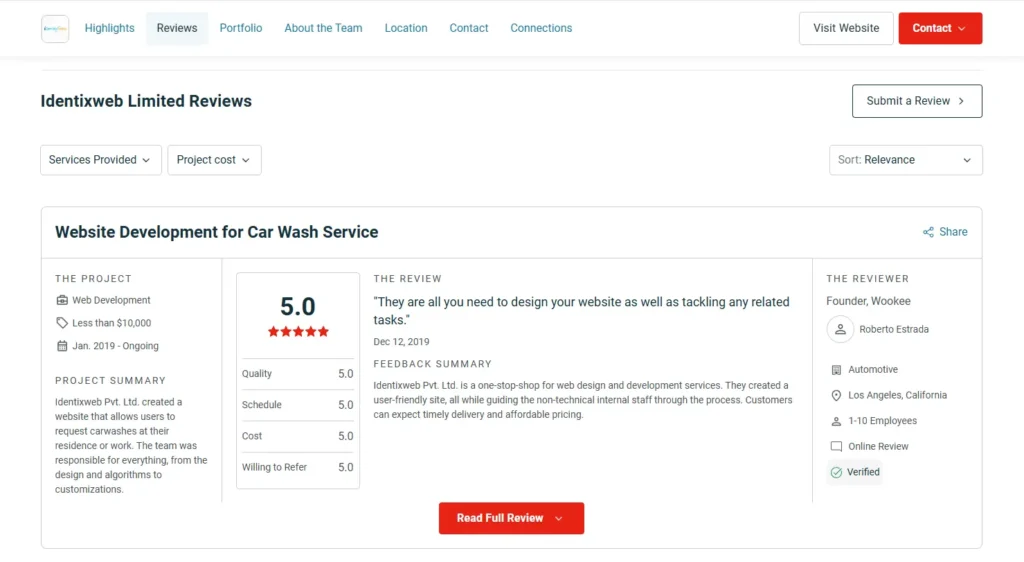This screenshot has height=562, width=1024.
Task: Click the Automotive industry building icon
Action: pos(836,369)
